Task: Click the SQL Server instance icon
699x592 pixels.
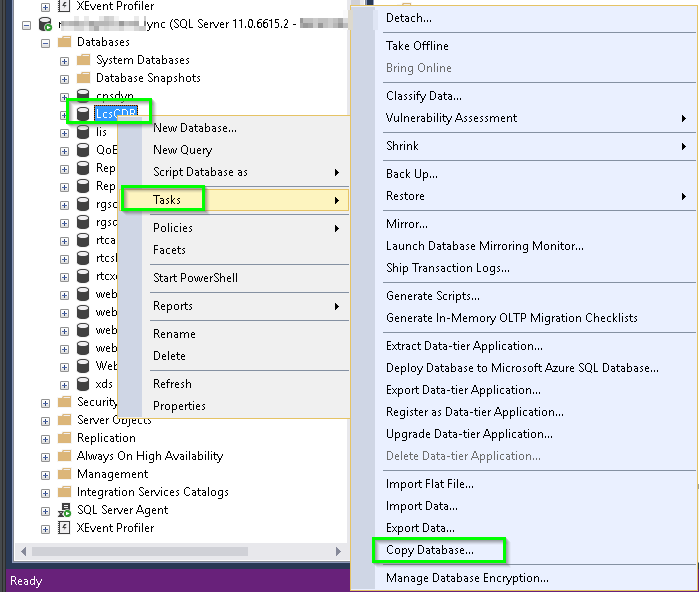Action: (x=45, y=24)
